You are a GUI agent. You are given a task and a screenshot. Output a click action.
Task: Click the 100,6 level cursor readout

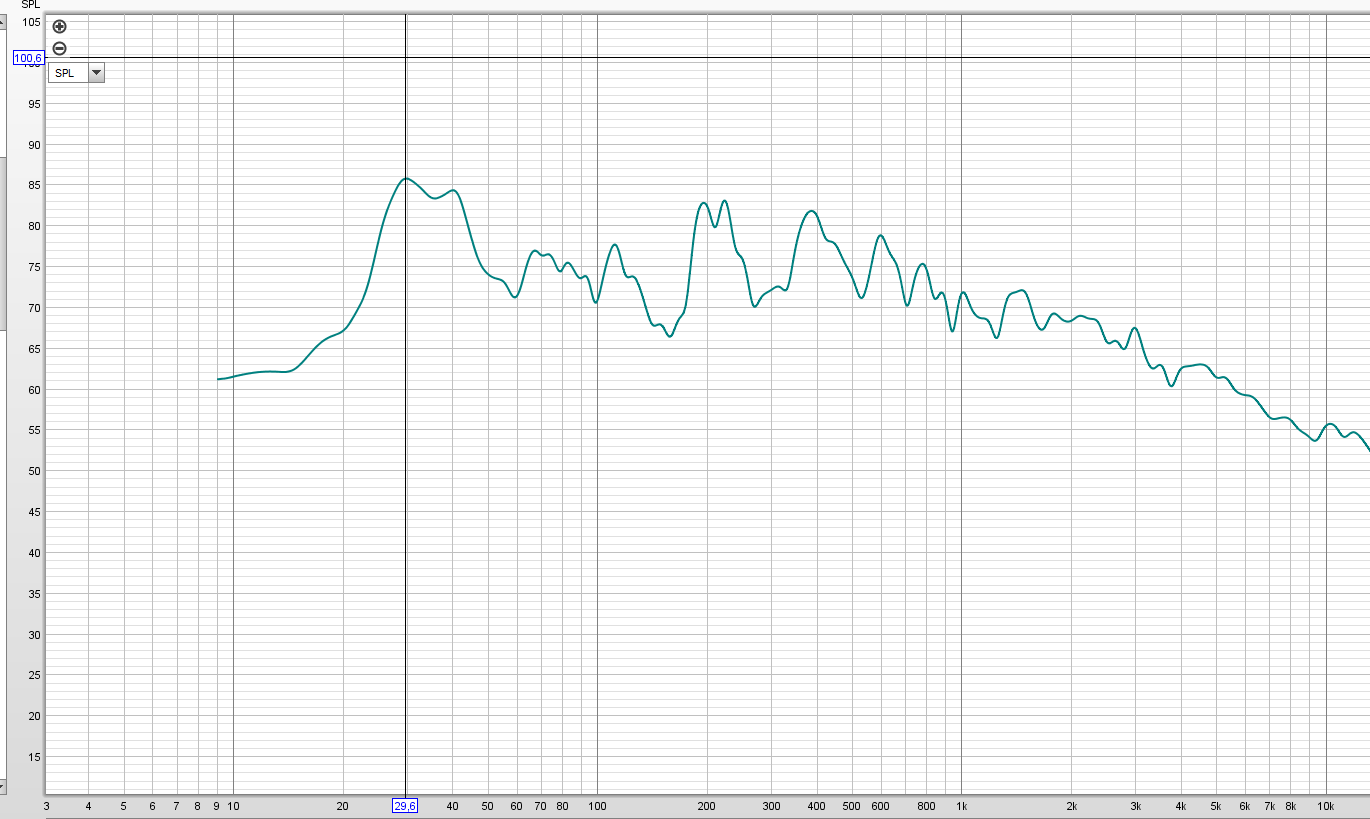click(28, 58)
